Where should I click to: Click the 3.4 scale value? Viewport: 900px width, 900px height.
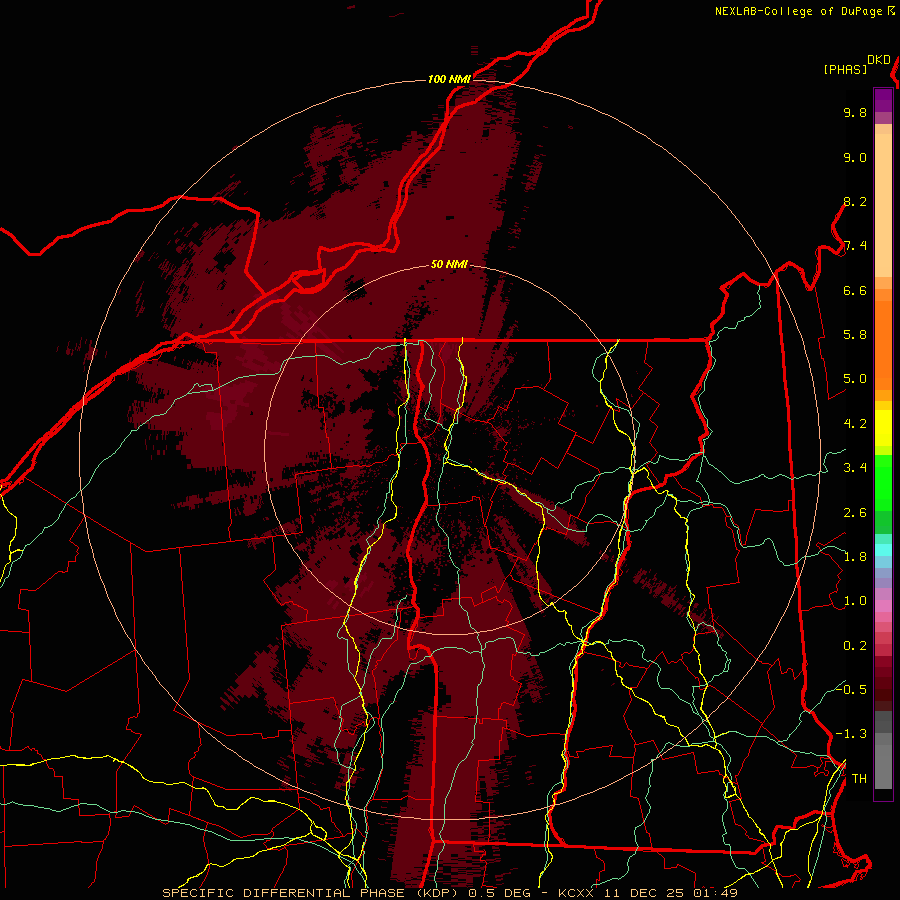pos(855,468)
